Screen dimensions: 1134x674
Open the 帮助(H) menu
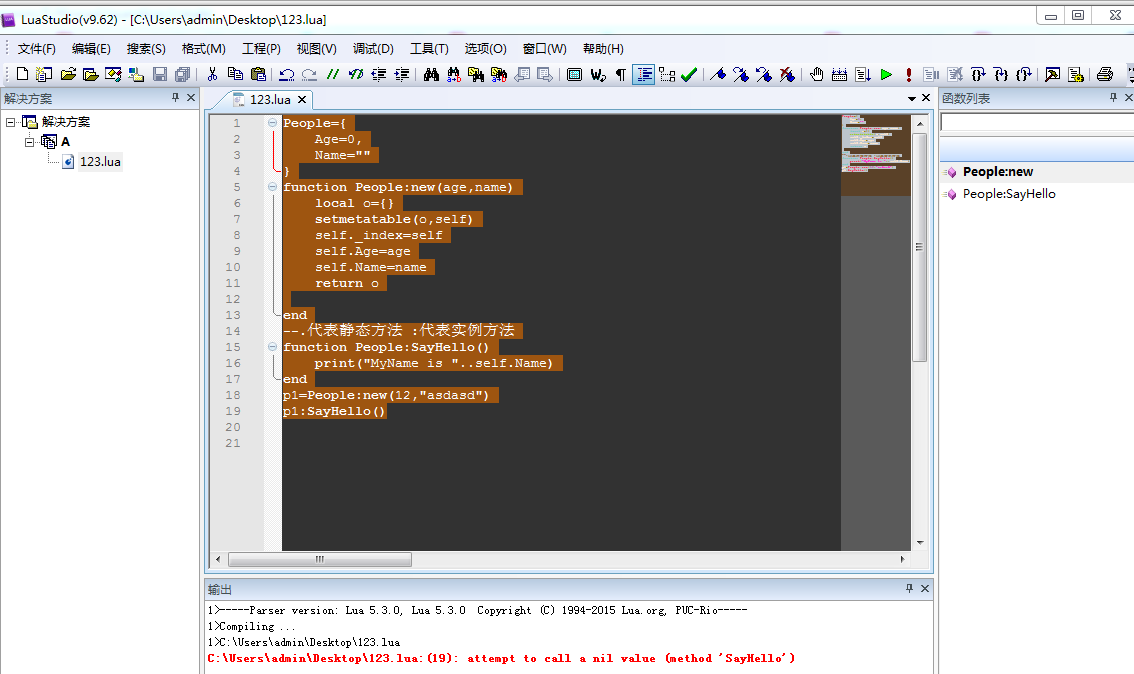pyautogui.click(x=603, y=48)
